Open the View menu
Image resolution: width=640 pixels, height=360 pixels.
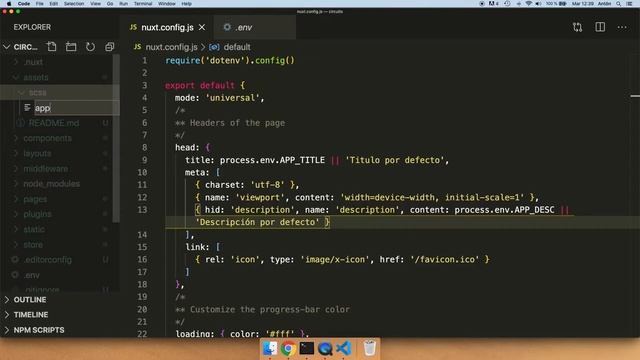[96, 4]
